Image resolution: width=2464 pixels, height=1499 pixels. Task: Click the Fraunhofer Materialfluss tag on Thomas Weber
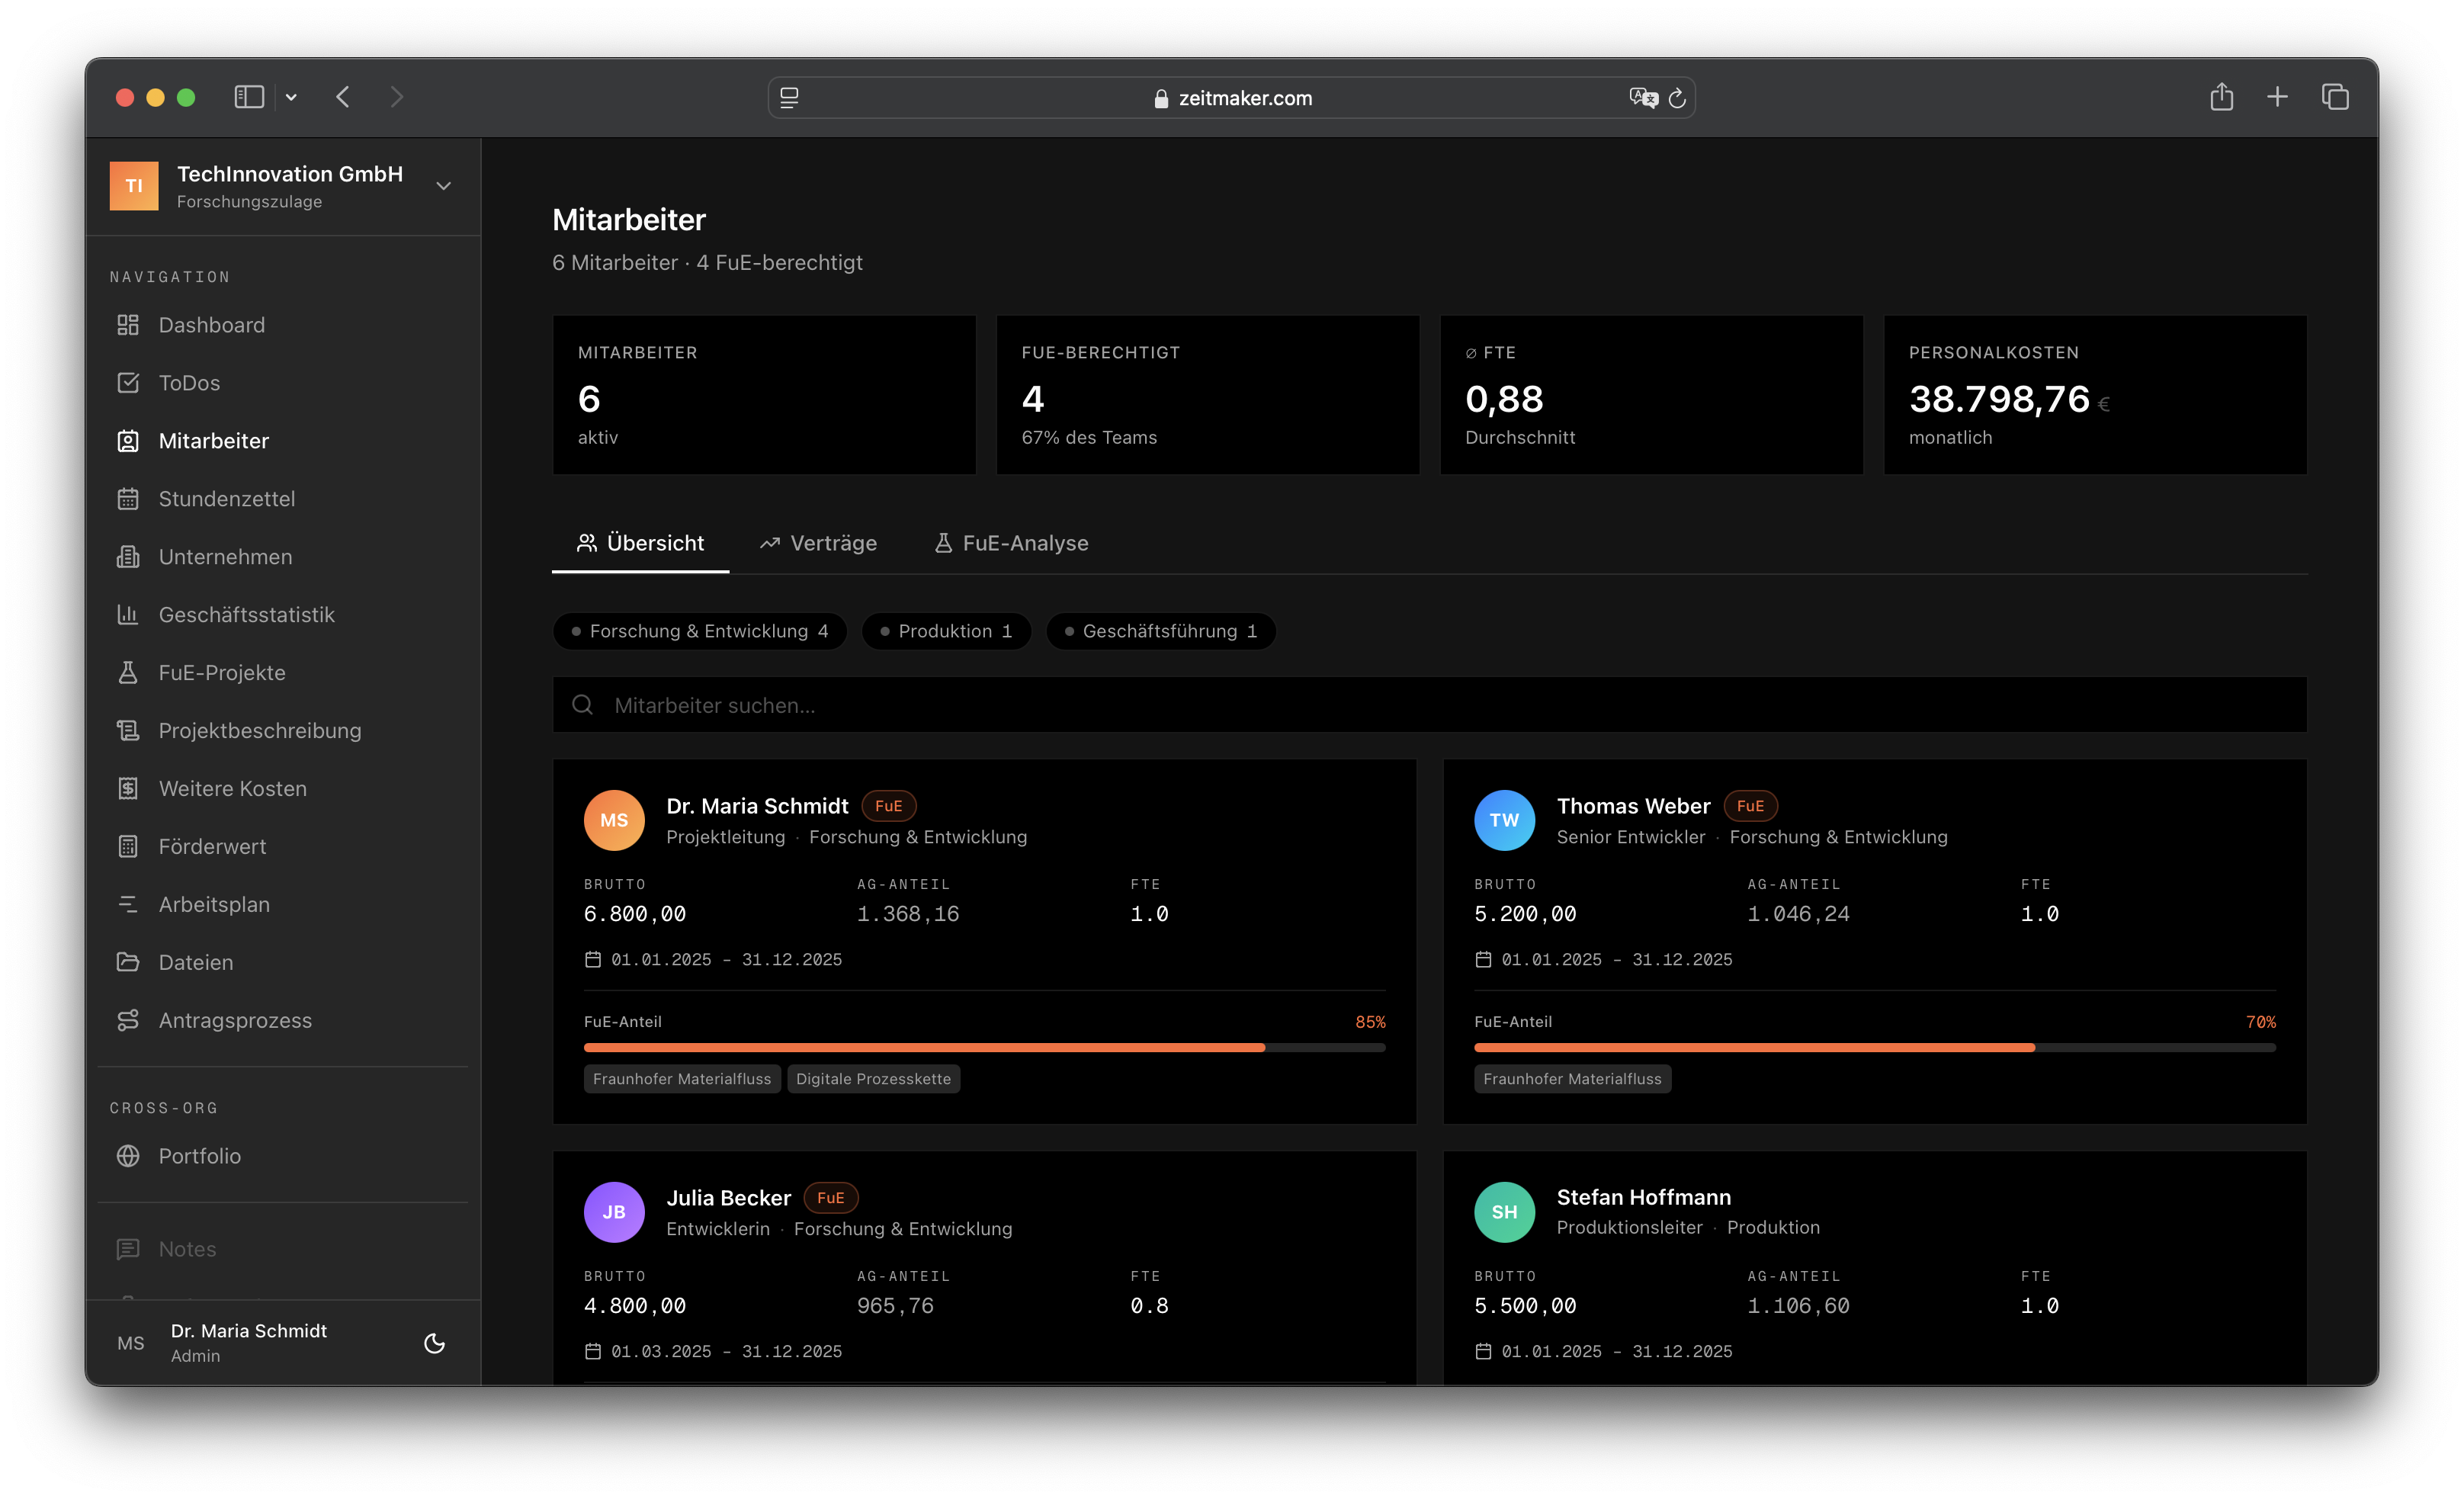click(x=1571, y=1079)
